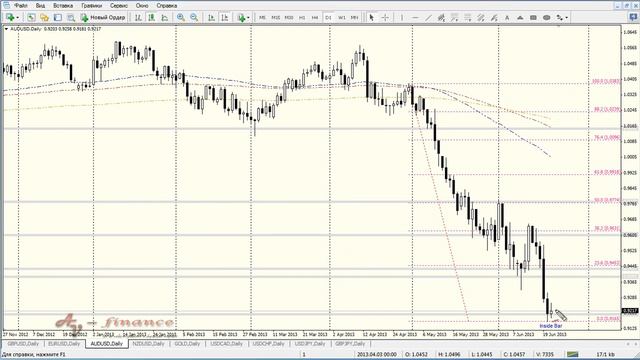This screenshot has height=360, width=640.
Task: Click the Inside Bar chart label
Action: tap(551, 326)
